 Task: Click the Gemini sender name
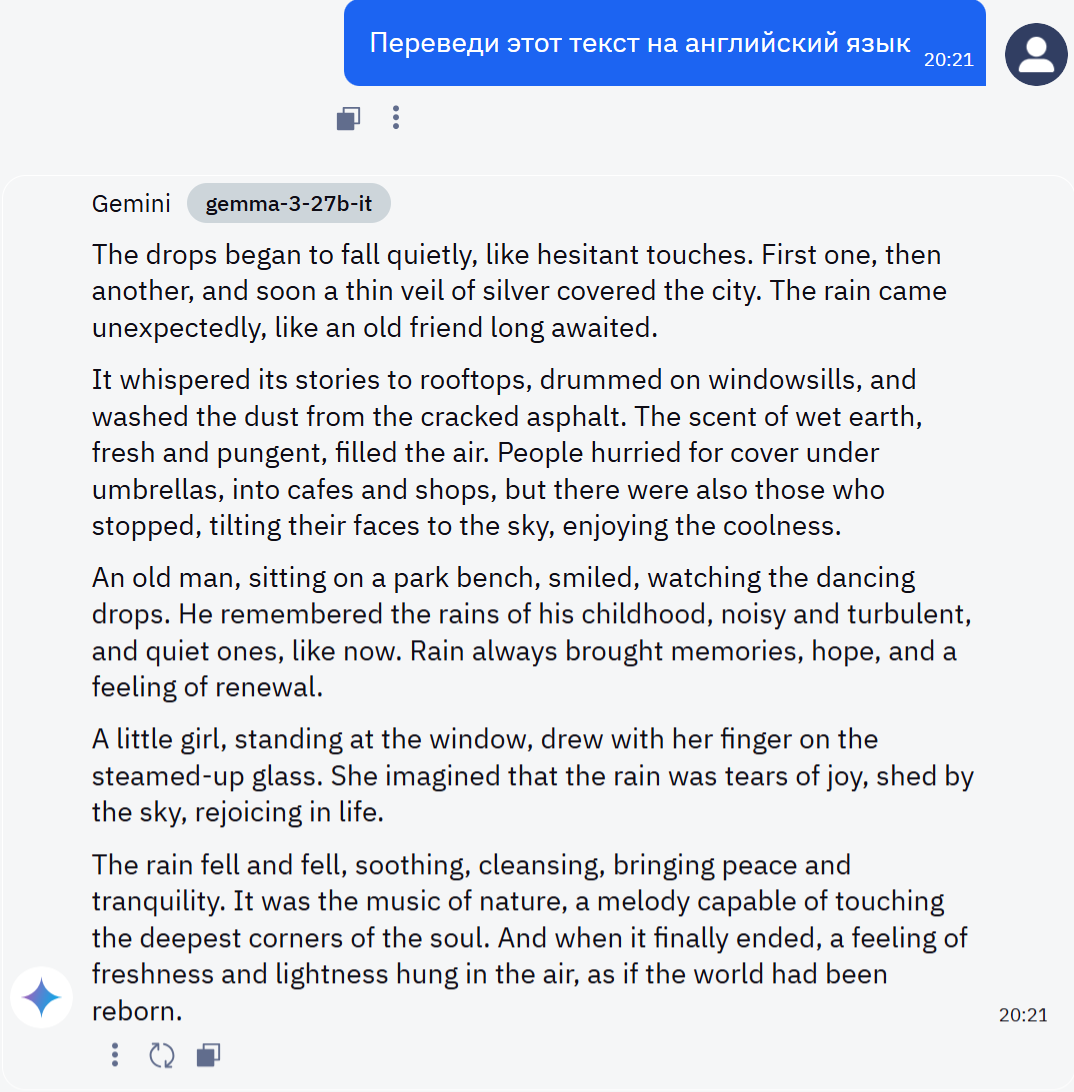[x=131, y=204]
